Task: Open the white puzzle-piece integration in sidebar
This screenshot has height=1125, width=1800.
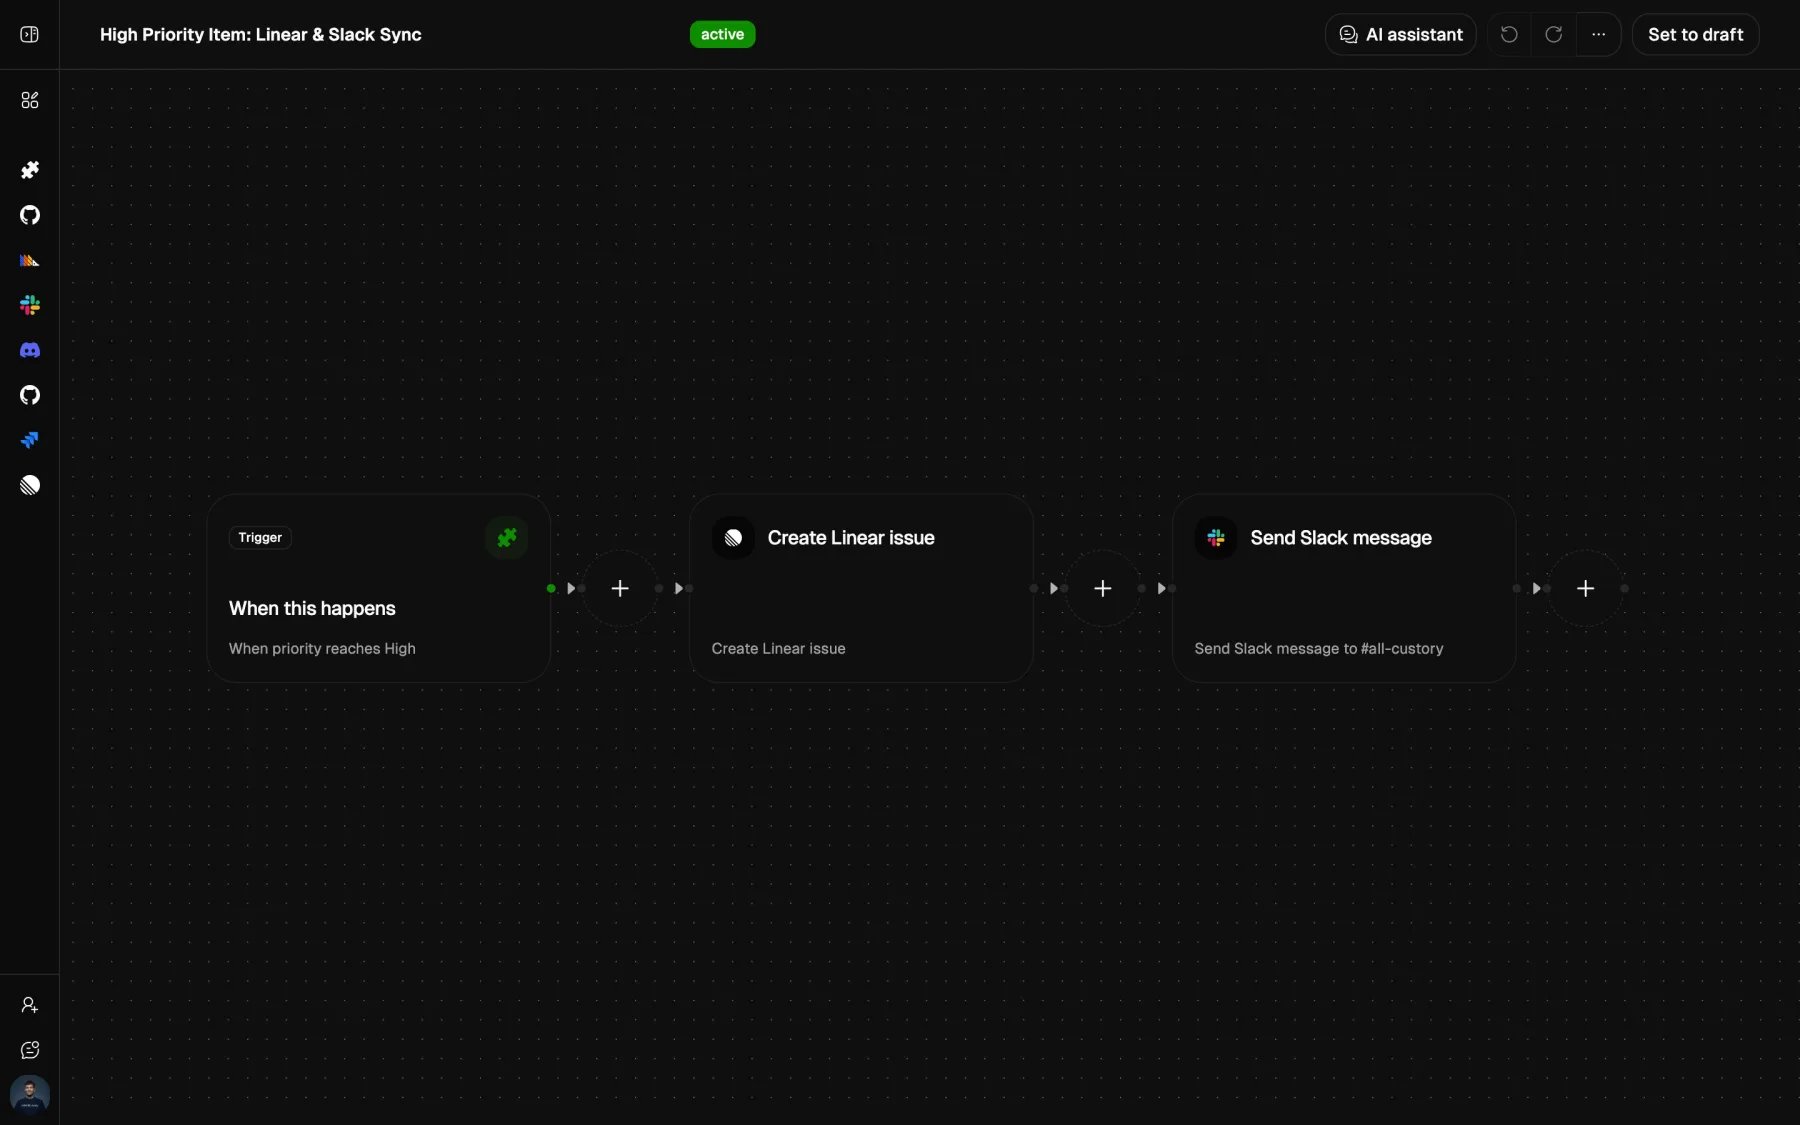Action: (30, 170)
